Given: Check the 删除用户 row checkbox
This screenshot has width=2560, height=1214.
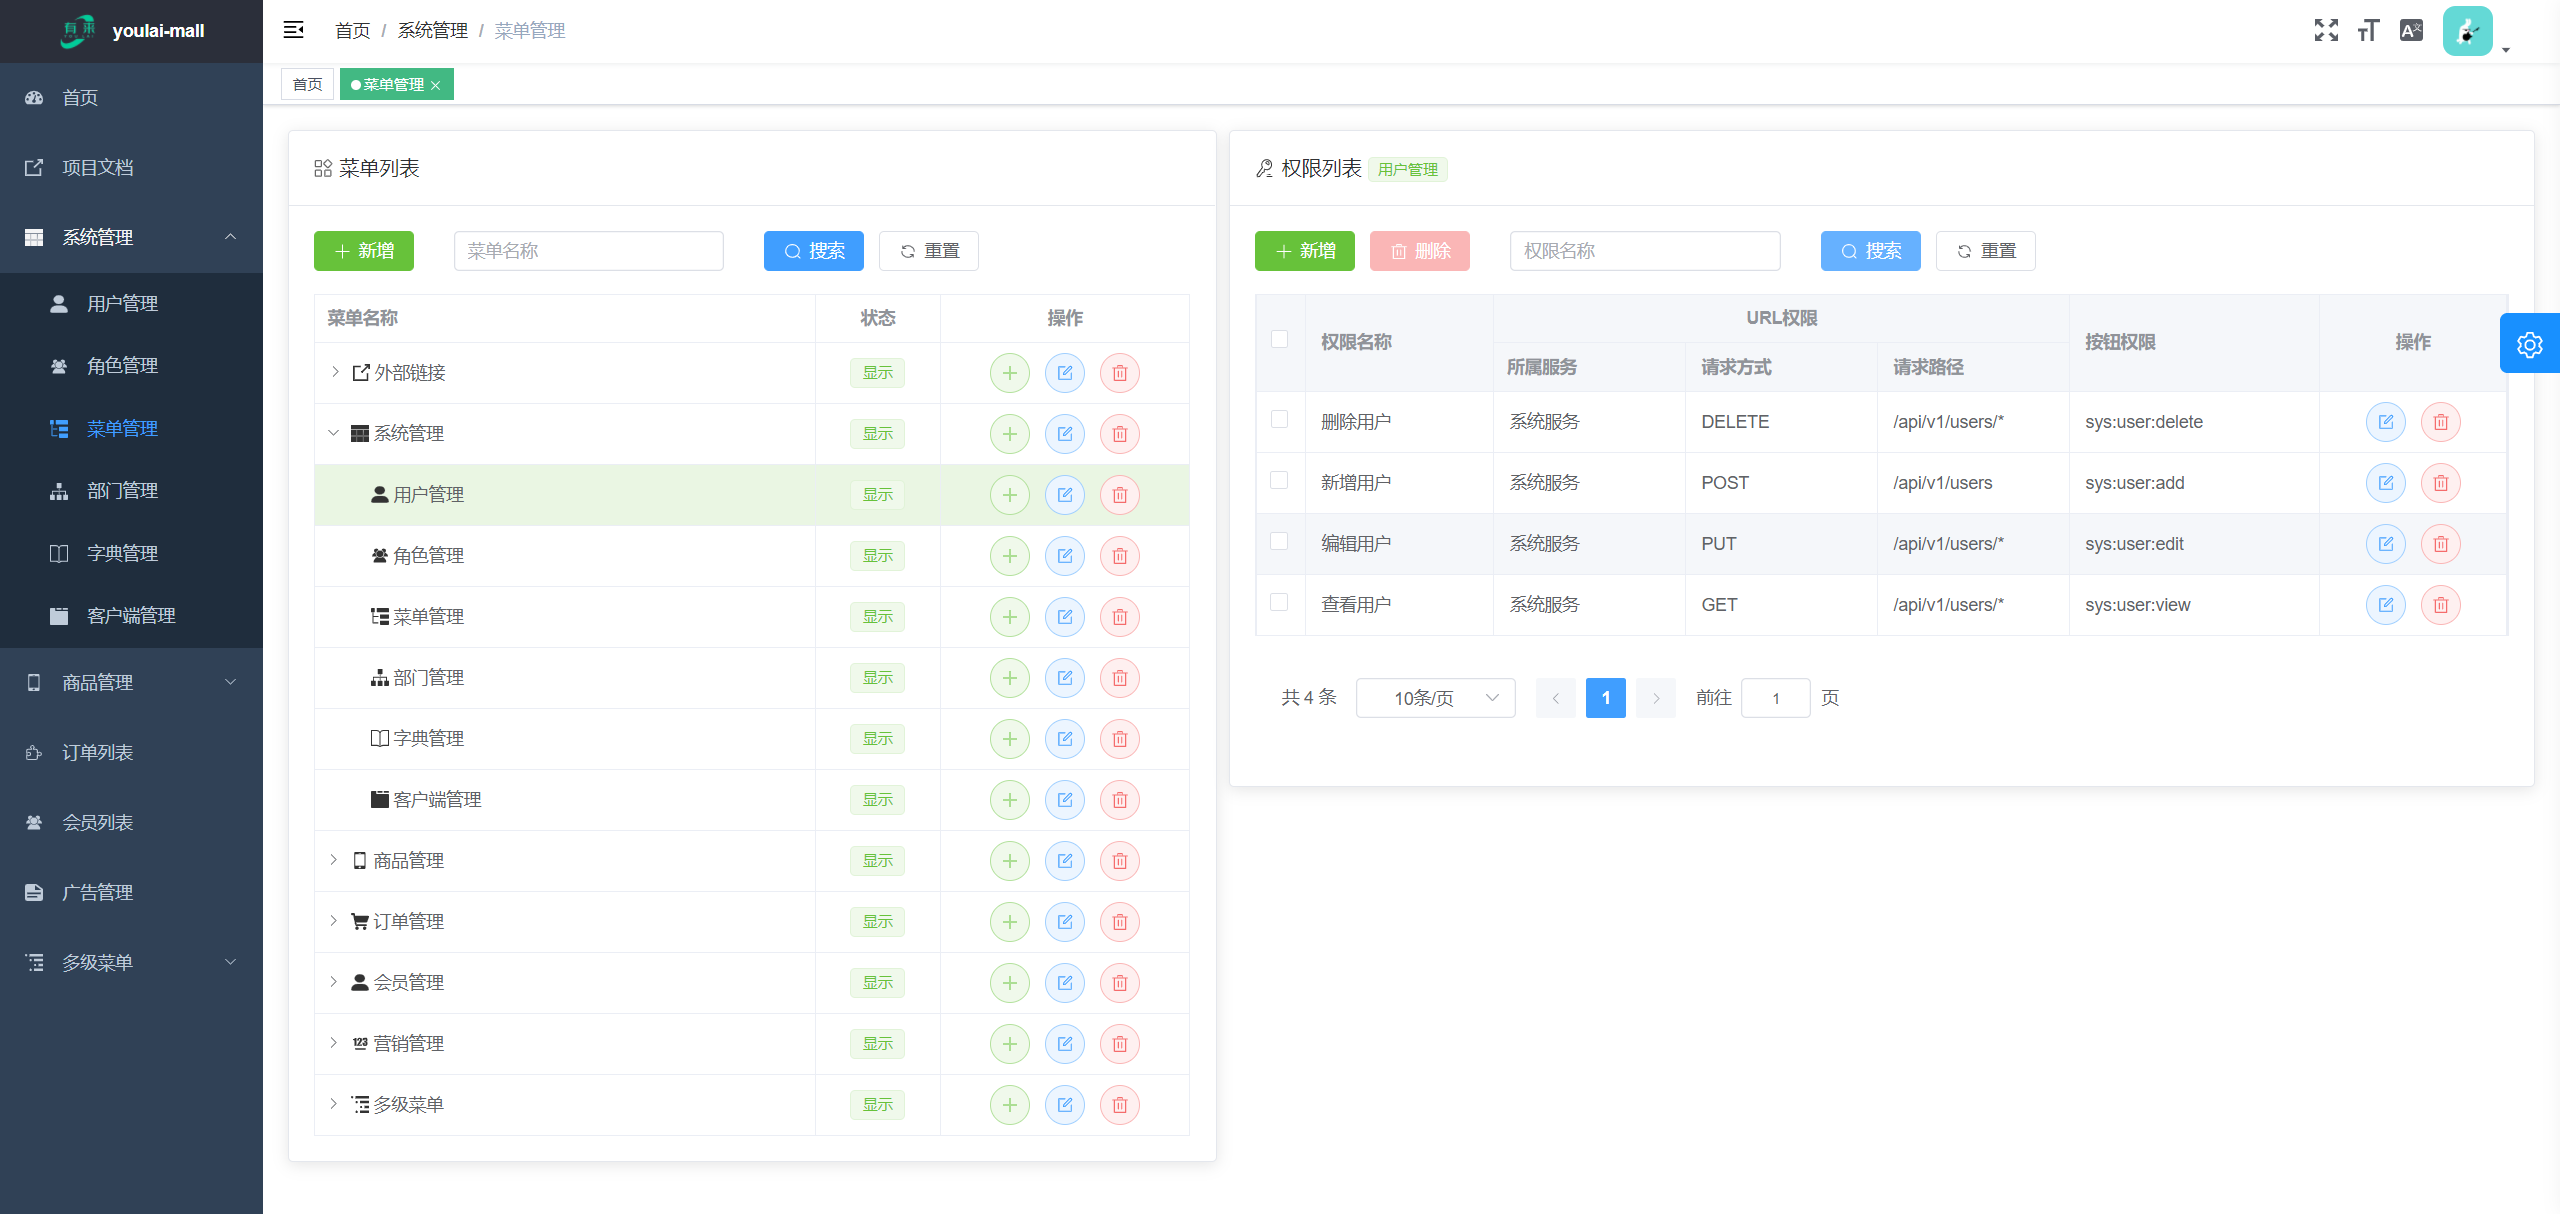Looking at the screenshot, I should tap(1279, 420).
